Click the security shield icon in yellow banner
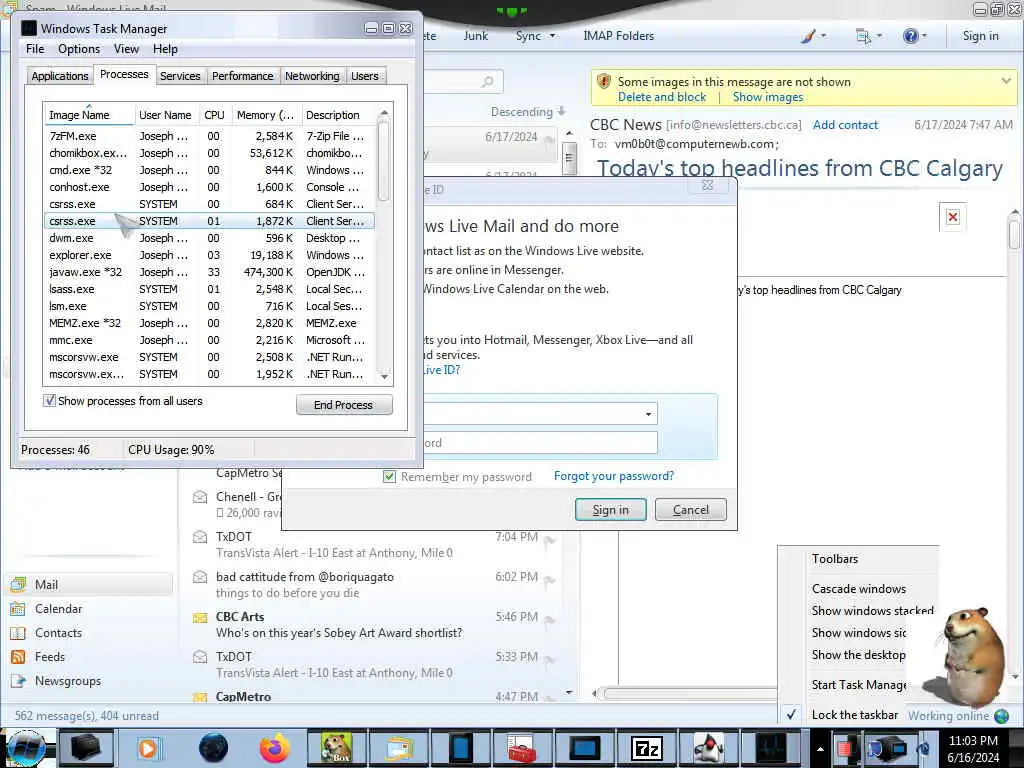Screen dimensions: 1024x768 pos(604,82)
